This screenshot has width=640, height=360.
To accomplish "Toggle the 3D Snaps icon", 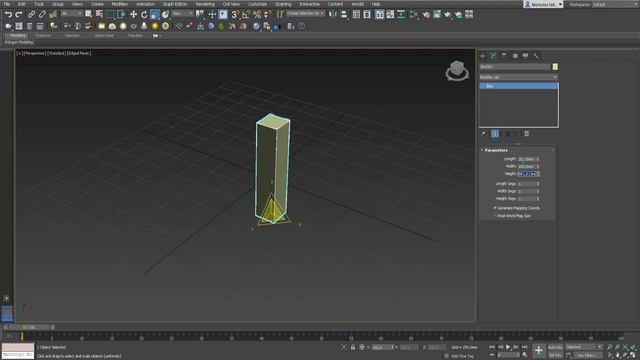I will click(x=235, y=14).
